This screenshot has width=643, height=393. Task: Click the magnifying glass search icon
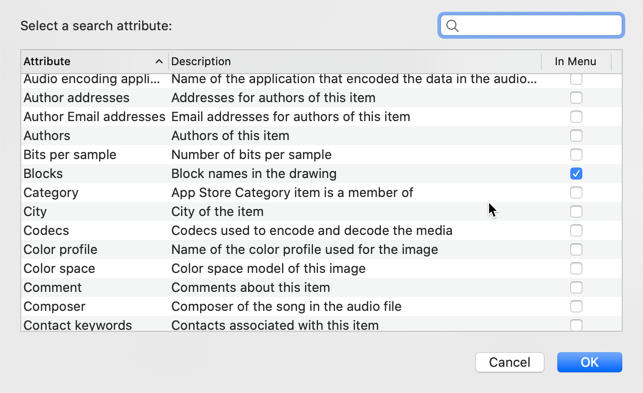pos(452,26)
